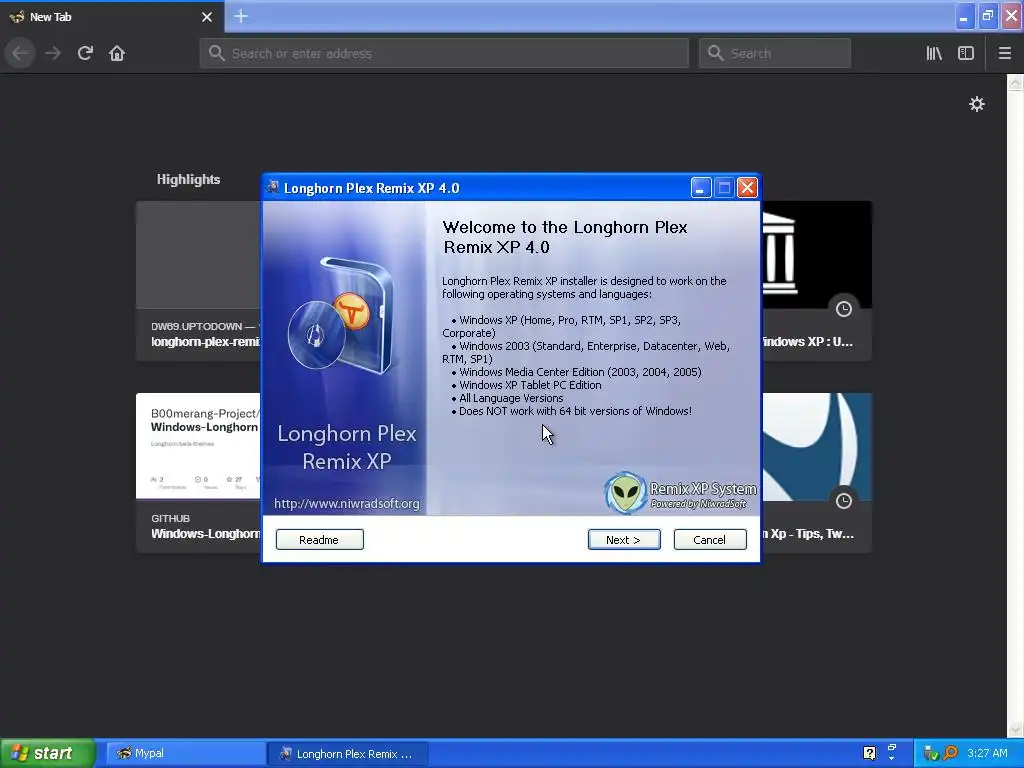
Task: Visit the niwradsoft.org link in installer
Action: click(347, 504)
